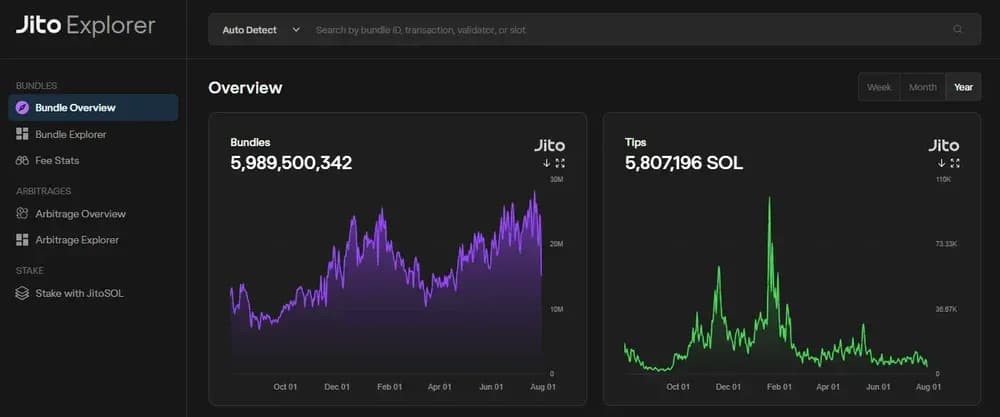Switch chart range to Month
Viewport: 1000px width, 417px height.
pyautogui.click(x=922, y=87)
